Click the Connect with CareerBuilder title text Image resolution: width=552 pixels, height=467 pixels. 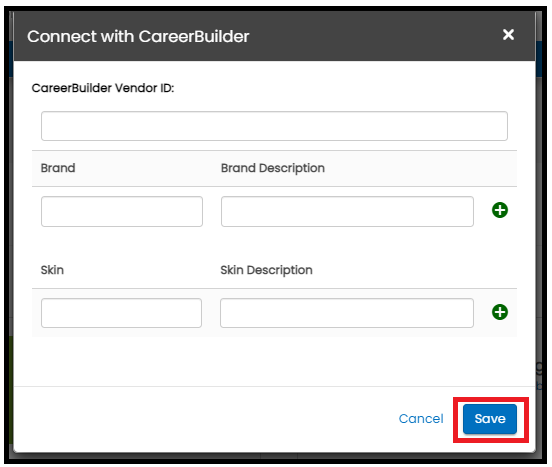[138, 36]
